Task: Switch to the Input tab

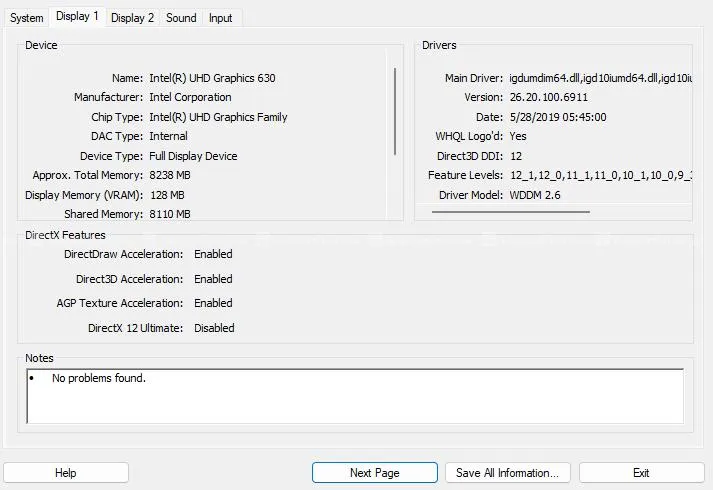Action: 220,18
